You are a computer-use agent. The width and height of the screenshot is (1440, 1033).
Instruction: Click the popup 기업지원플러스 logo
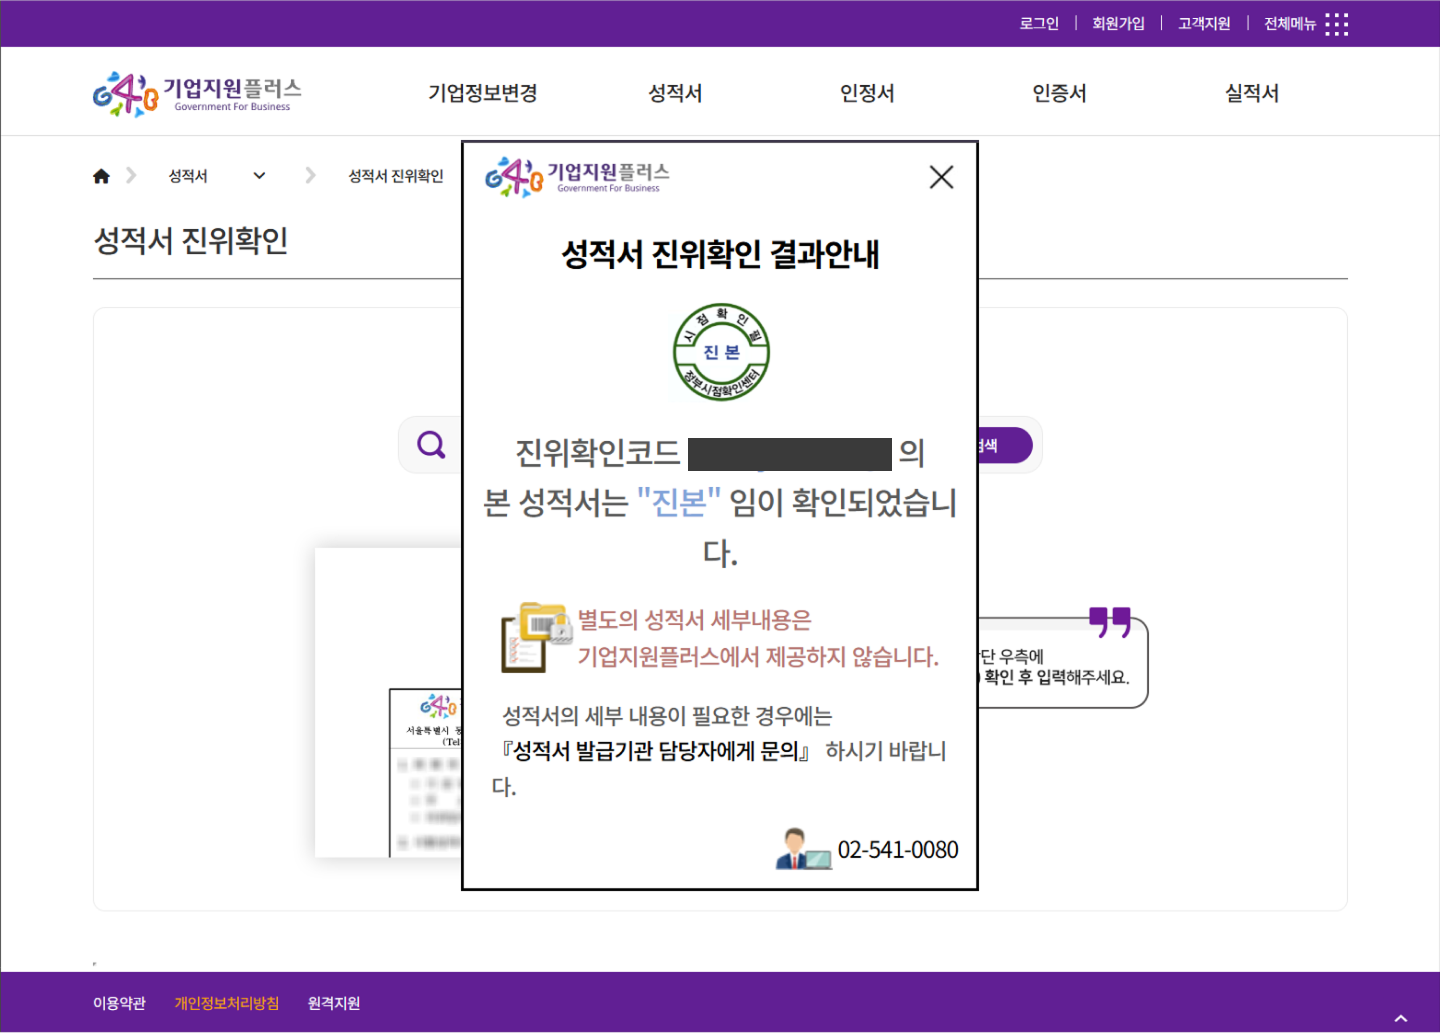tap(577, 177)
